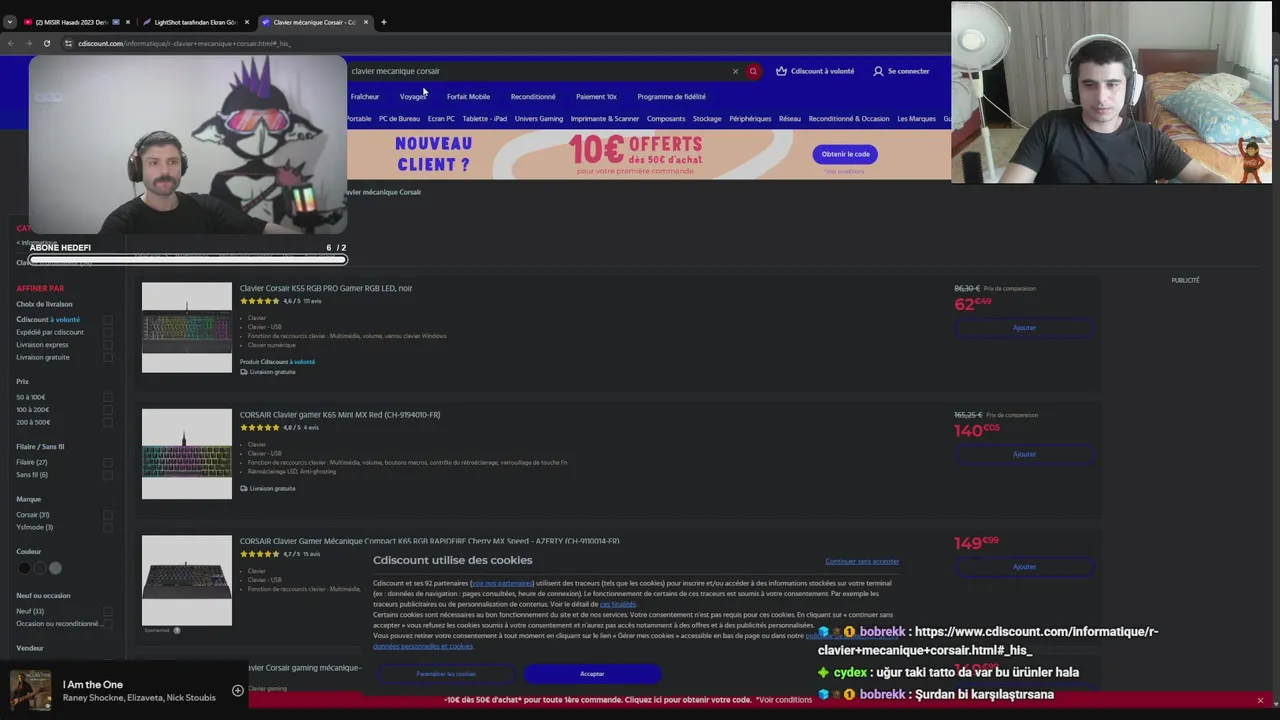Close the LightShot browser tab
The height and width of the screenshot is (720, 1280).
247,22
